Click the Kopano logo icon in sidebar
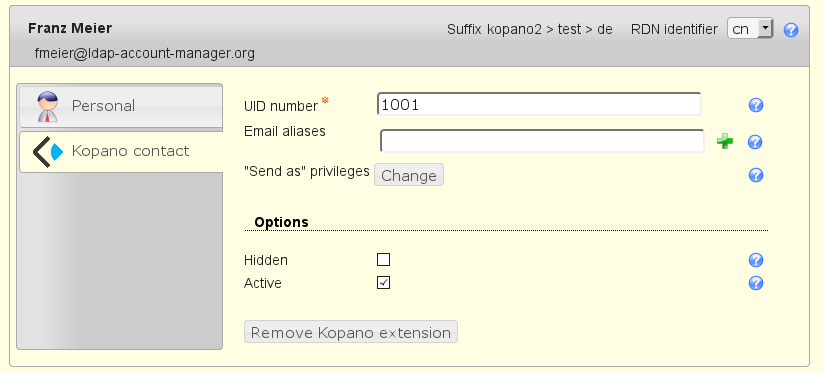The image size is (823, 374). click(x=48, y=152)
